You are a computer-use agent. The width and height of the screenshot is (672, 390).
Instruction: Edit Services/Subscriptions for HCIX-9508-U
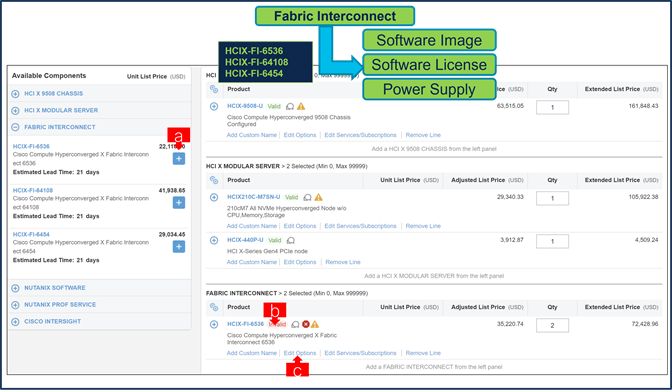pyautogui.click(x=360, y=135)
